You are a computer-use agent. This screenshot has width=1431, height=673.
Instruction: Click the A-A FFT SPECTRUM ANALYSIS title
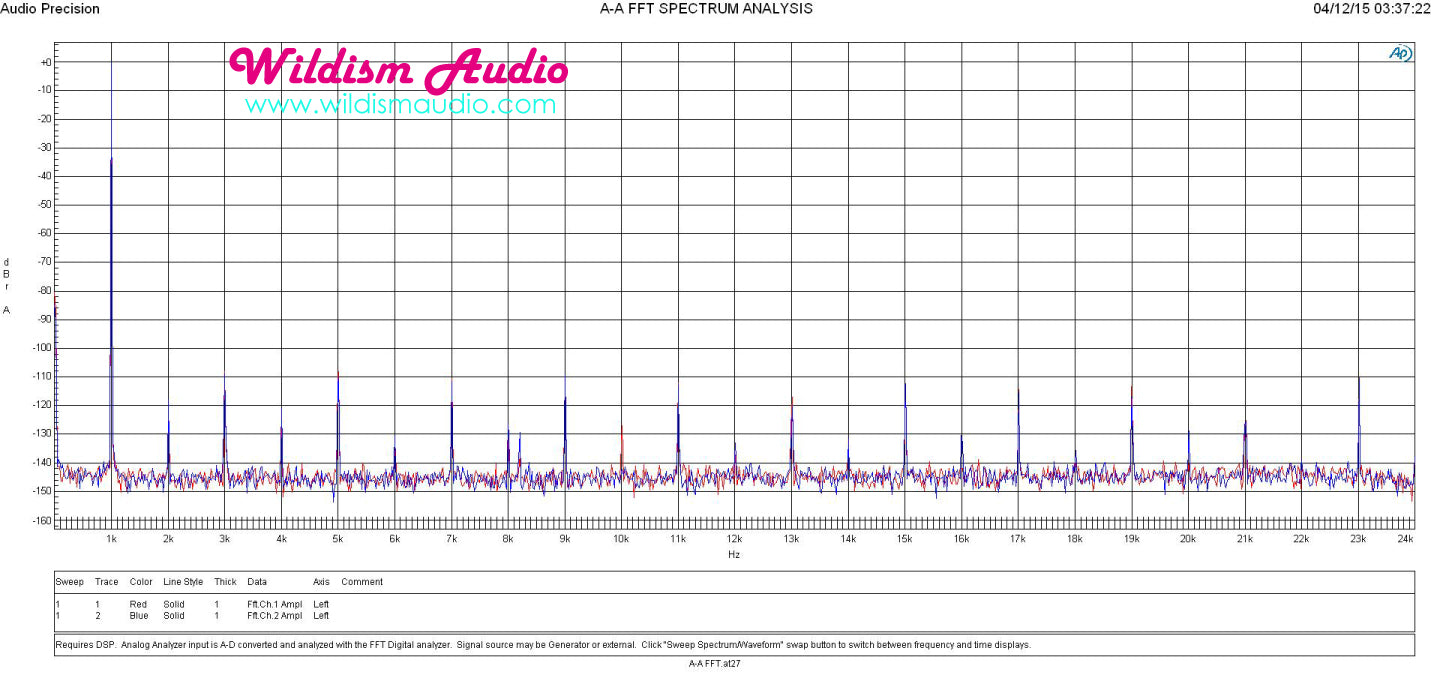tap(706, 9)
